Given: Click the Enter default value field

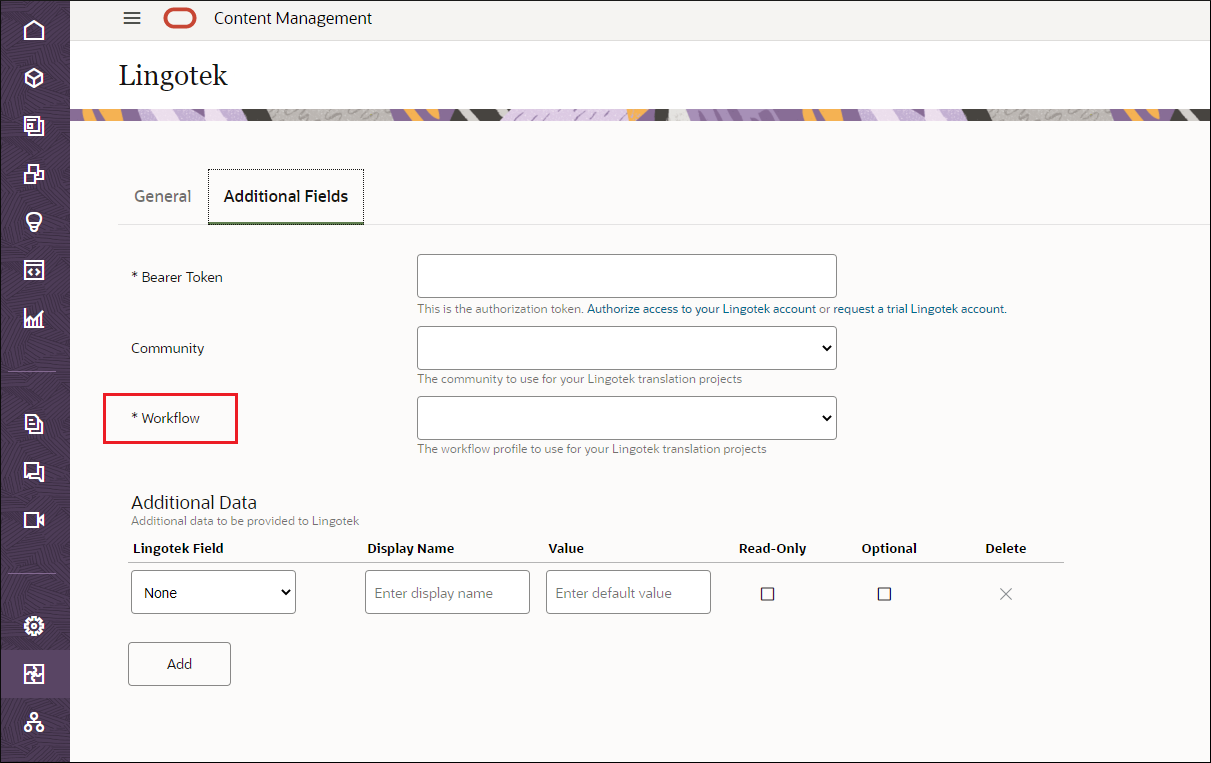Looking at the screenshot, I should (628, 592).
